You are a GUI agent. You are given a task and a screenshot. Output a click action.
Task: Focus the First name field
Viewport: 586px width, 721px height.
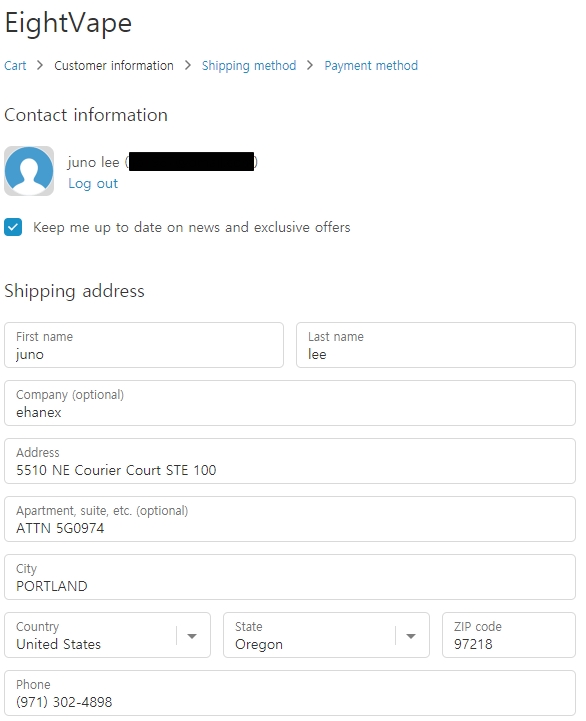click(x=144, y=345)
